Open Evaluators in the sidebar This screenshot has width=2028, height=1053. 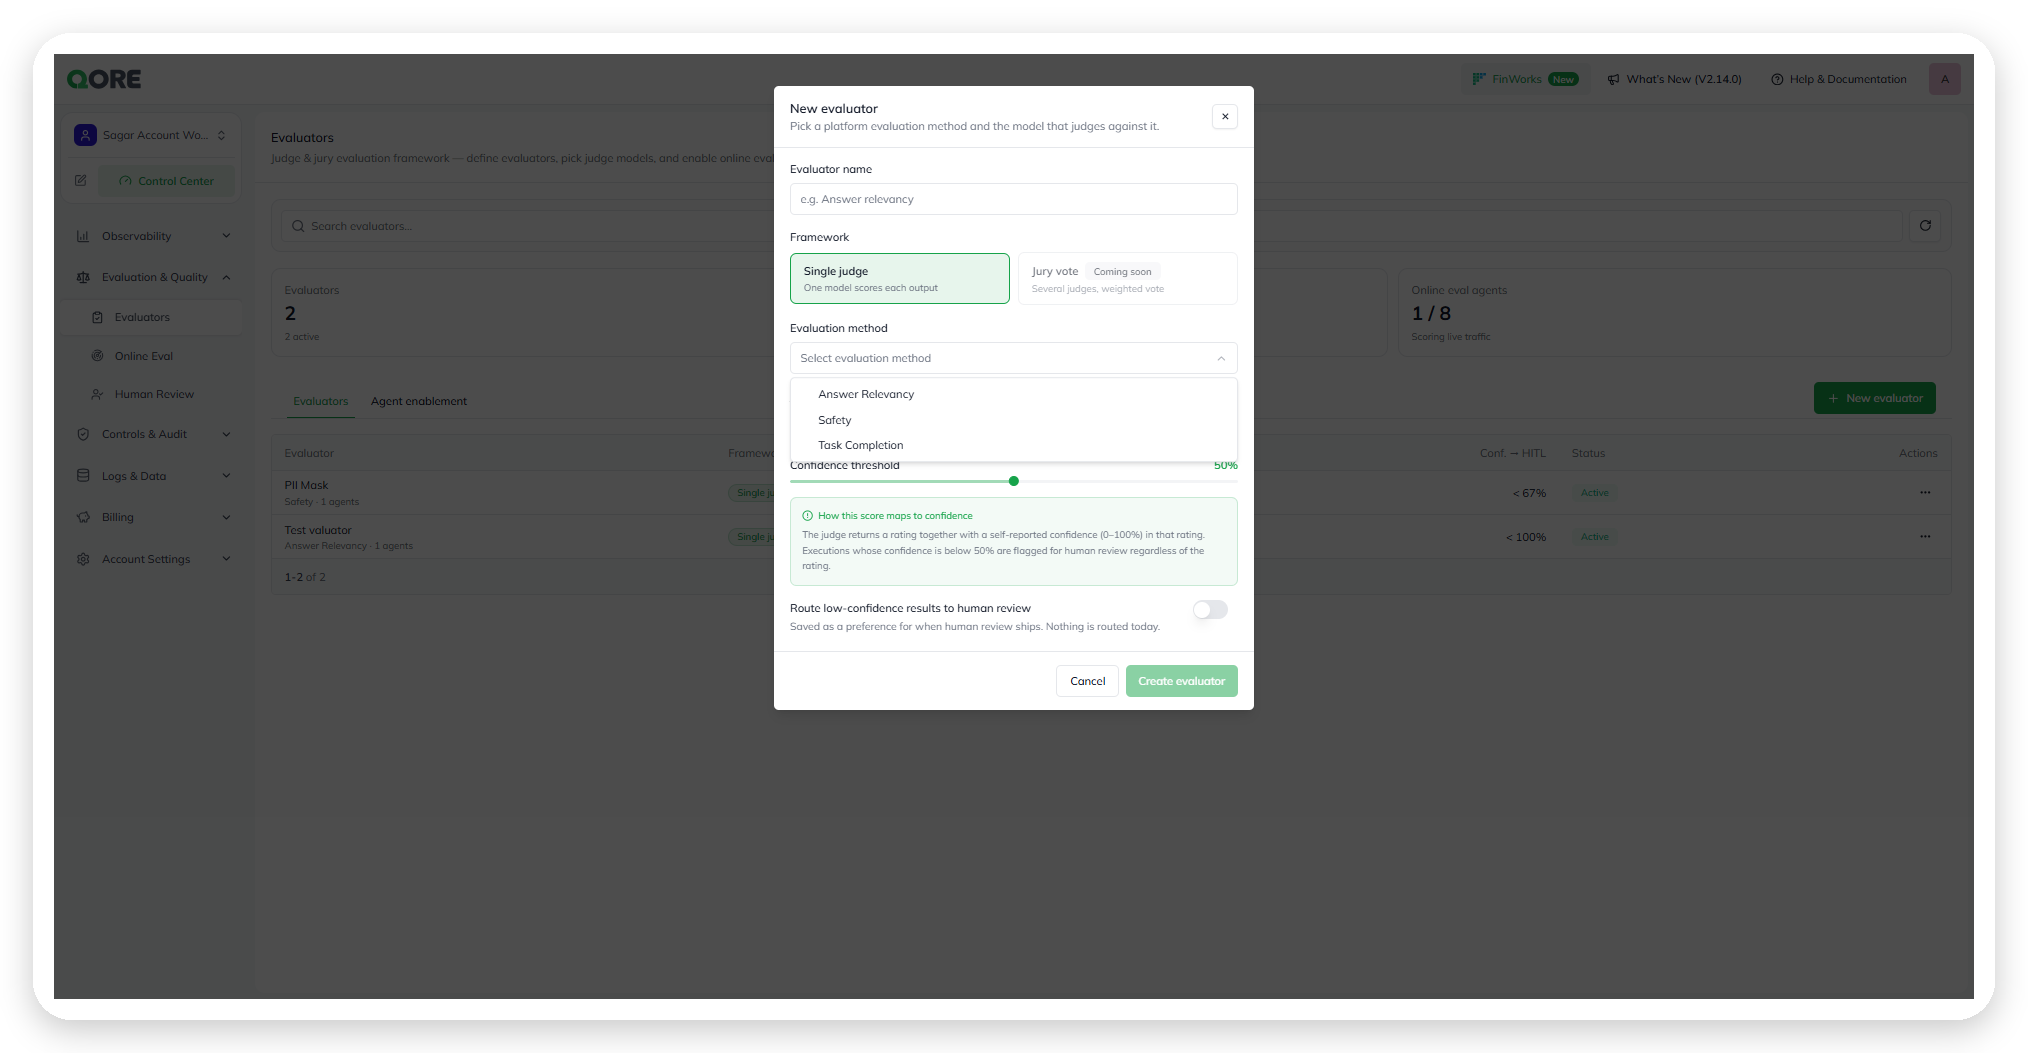tap(152, 317)
